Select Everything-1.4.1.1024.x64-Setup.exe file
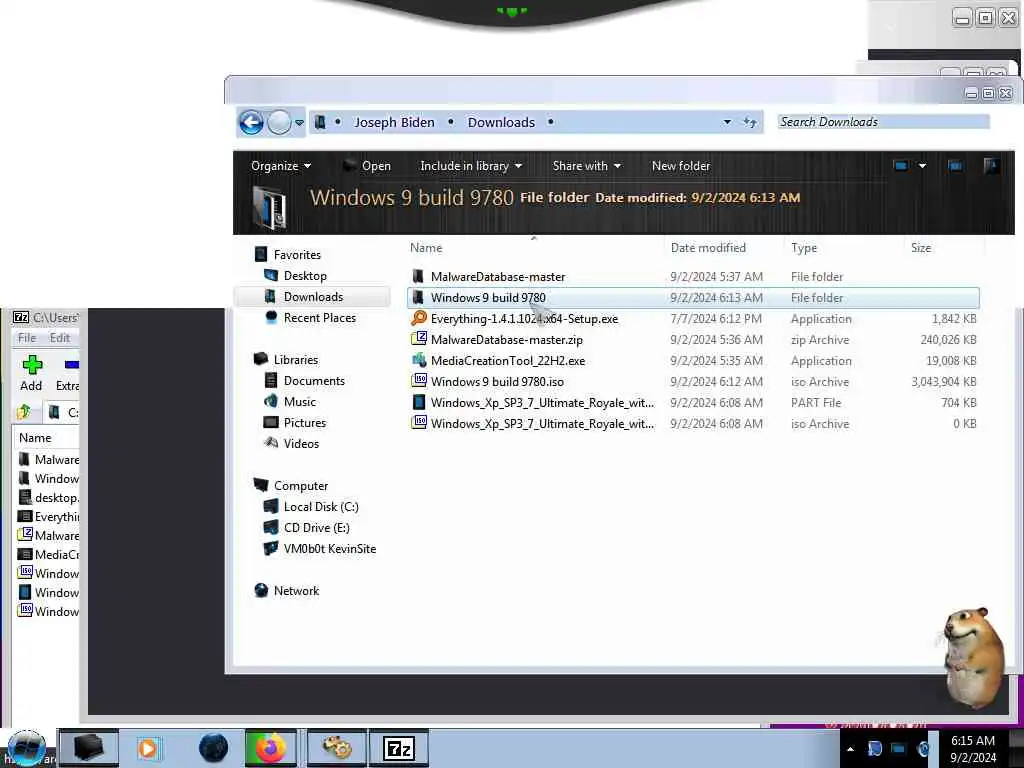Screen dimensions: 1024x768 point(692,319)
